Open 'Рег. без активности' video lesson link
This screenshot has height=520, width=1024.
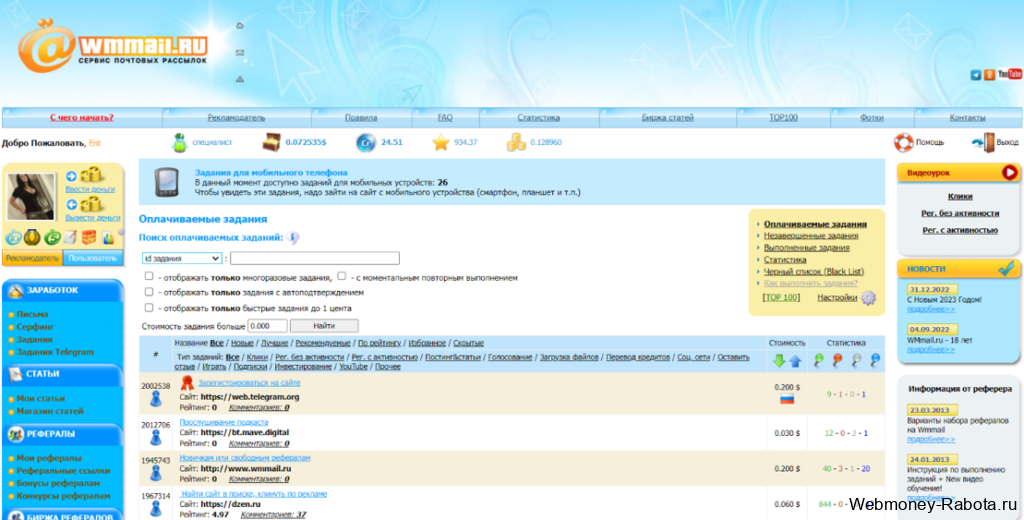(960, 213)
